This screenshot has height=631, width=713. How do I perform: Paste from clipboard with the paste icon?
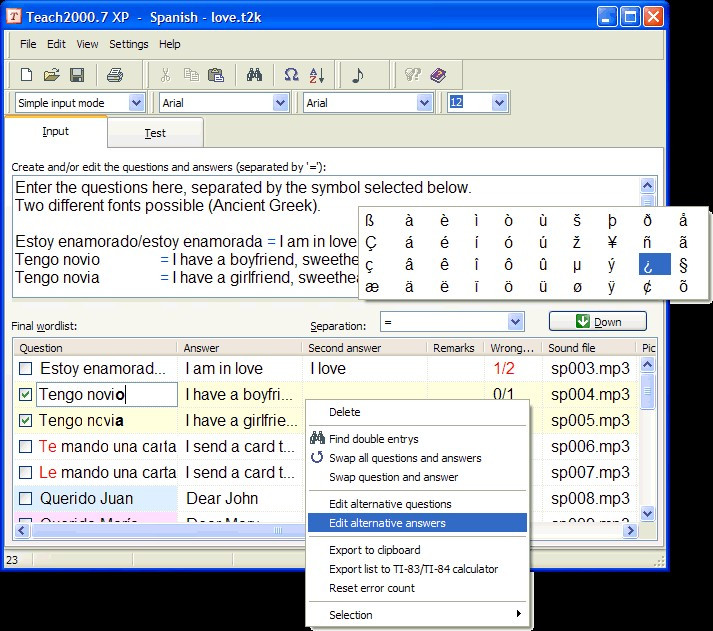click(216, 75)
